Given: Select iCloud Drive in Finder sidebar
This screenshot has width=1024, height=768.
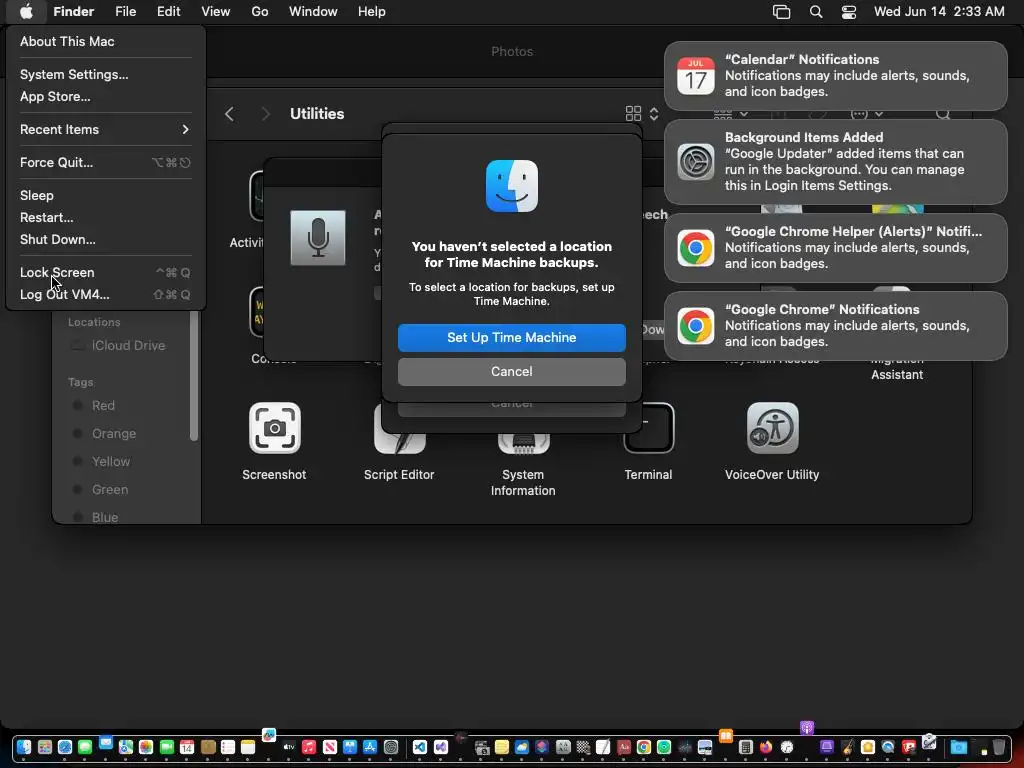Looking at the screenshot, I should tap(128, 345).
